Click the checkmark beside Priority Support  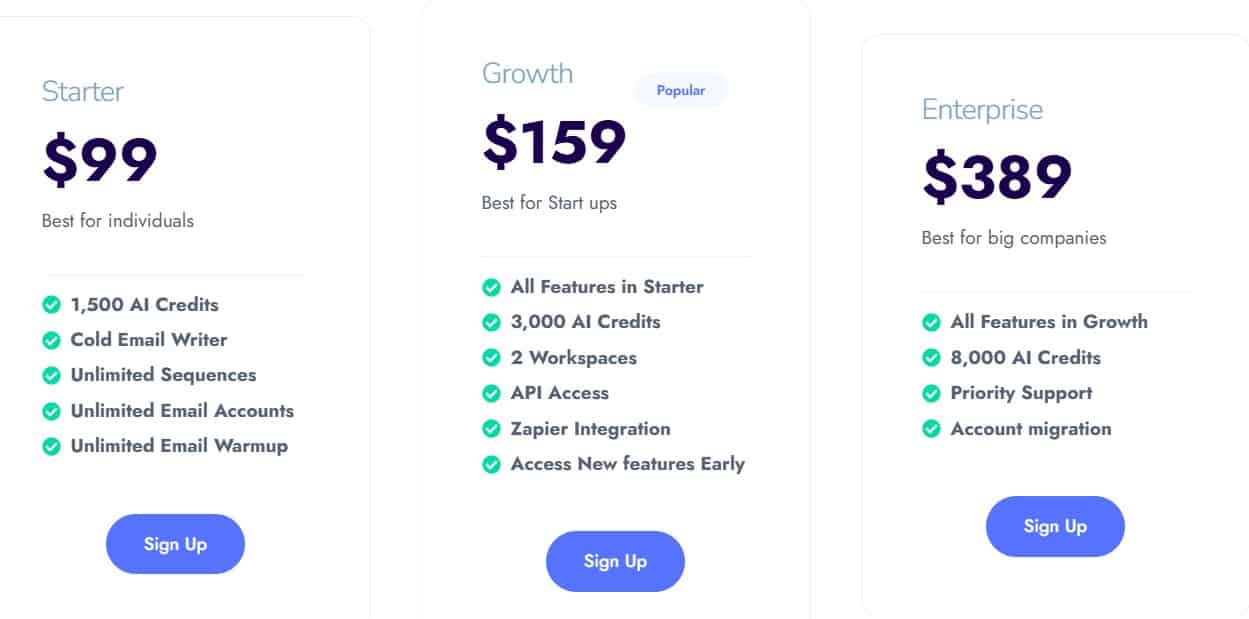[x=931, y=393]
